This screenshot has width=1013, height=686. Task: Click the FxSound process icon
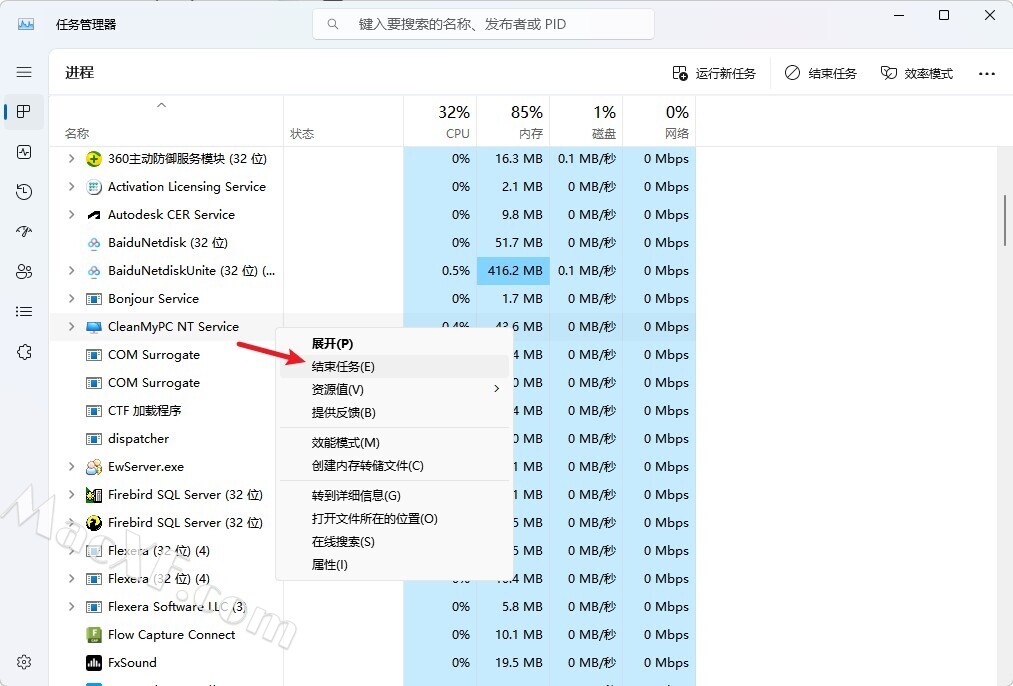(x=94, y=663)
